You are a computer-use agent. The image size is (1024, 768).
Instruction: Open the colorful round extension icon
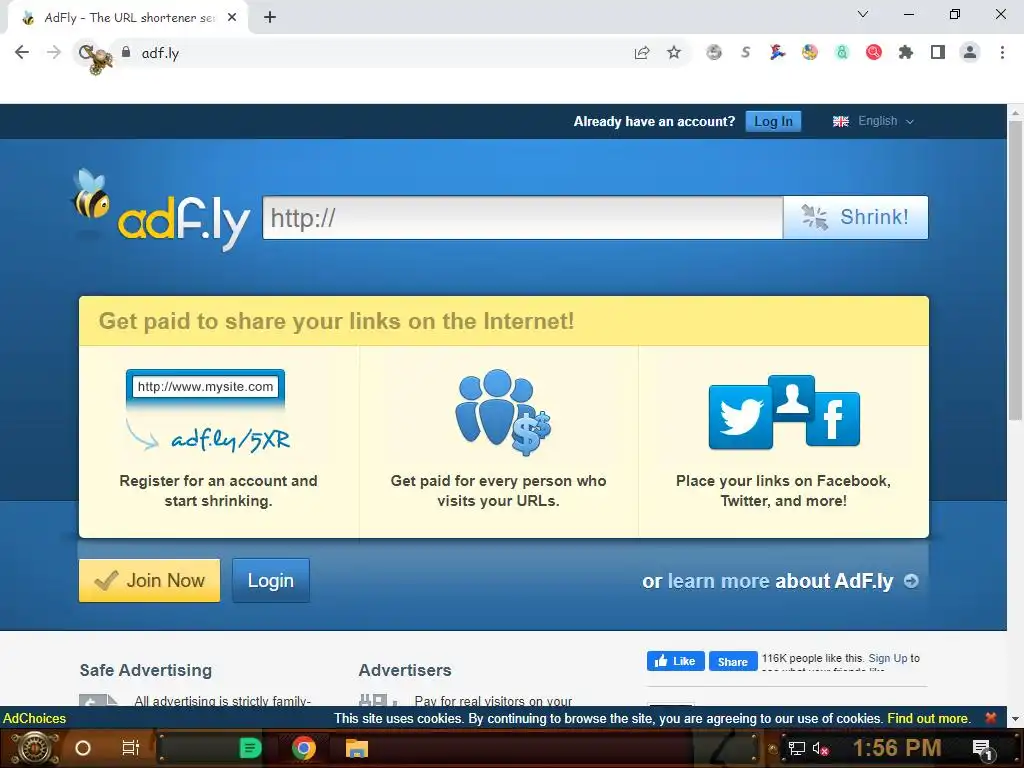tap(810, 52)
